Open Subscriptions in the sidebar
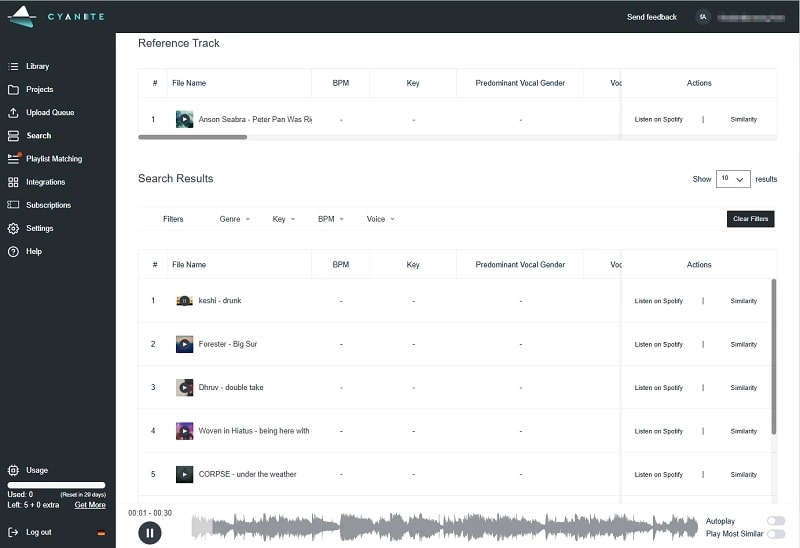 coord(48,205)
